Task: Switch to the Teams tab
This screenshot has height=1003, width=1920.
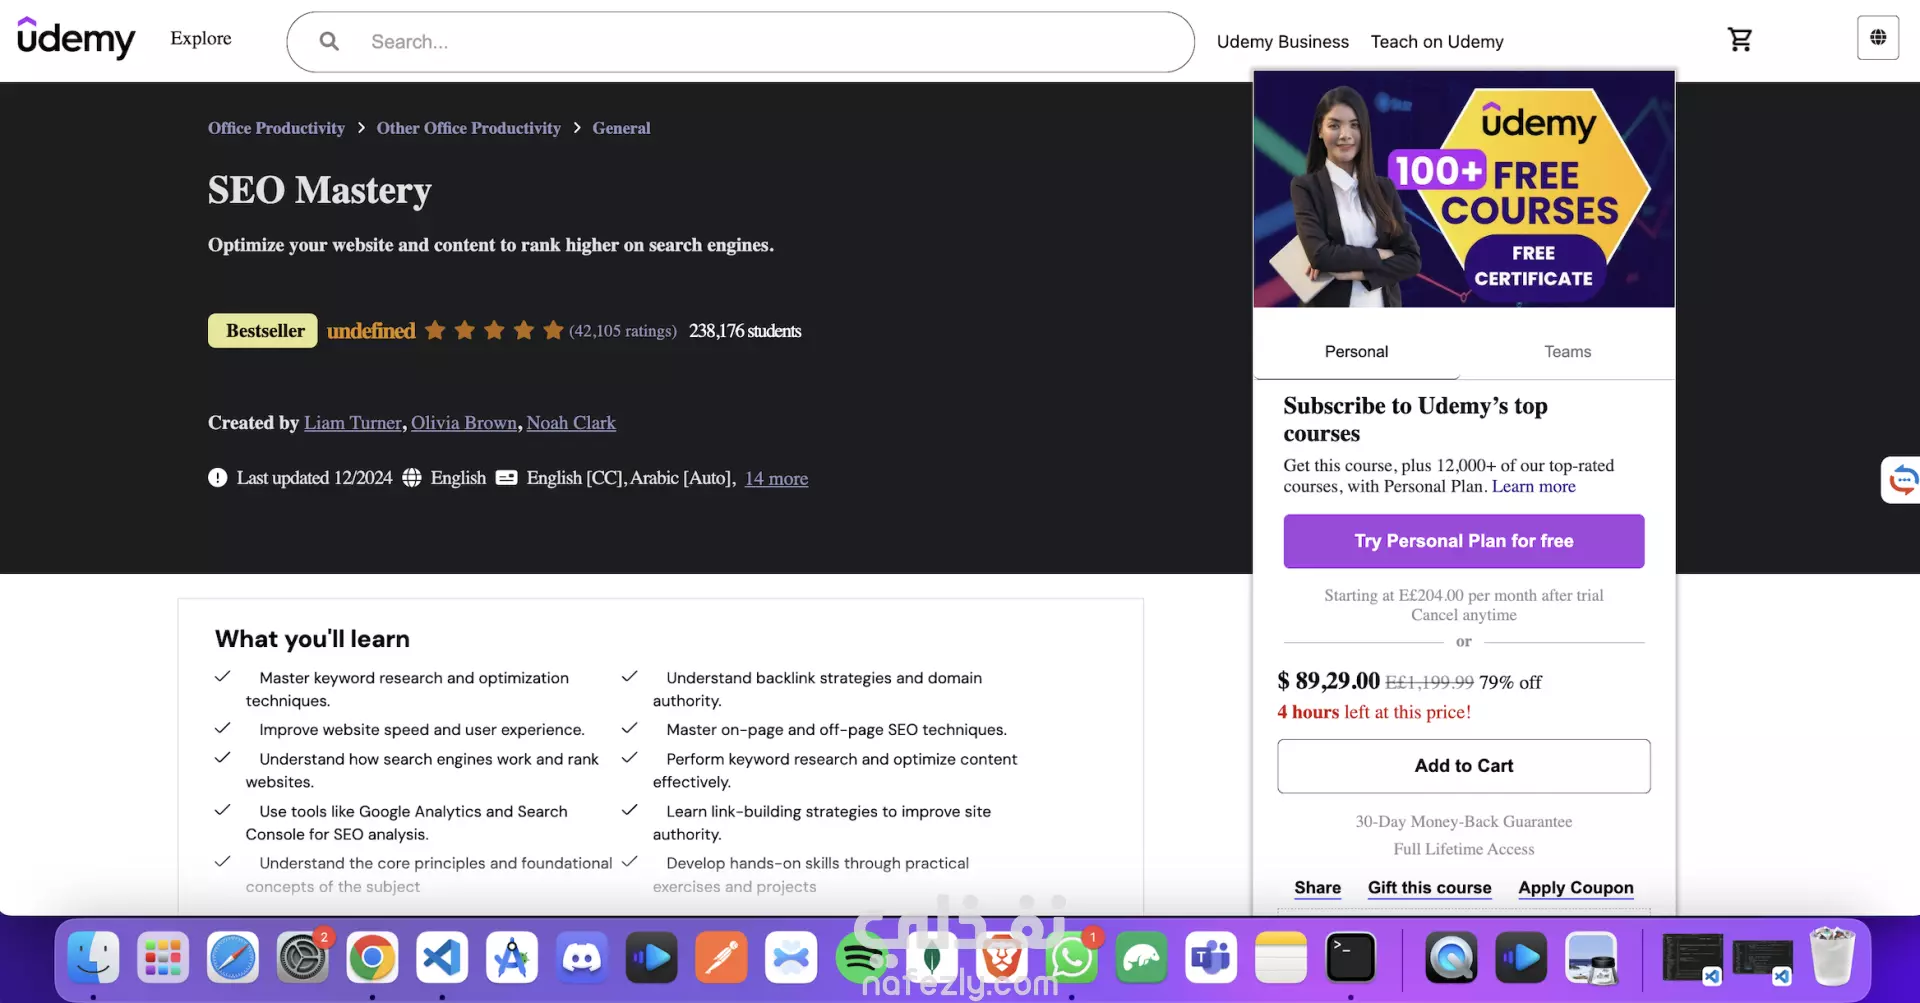Action: tap(1567, 351)
